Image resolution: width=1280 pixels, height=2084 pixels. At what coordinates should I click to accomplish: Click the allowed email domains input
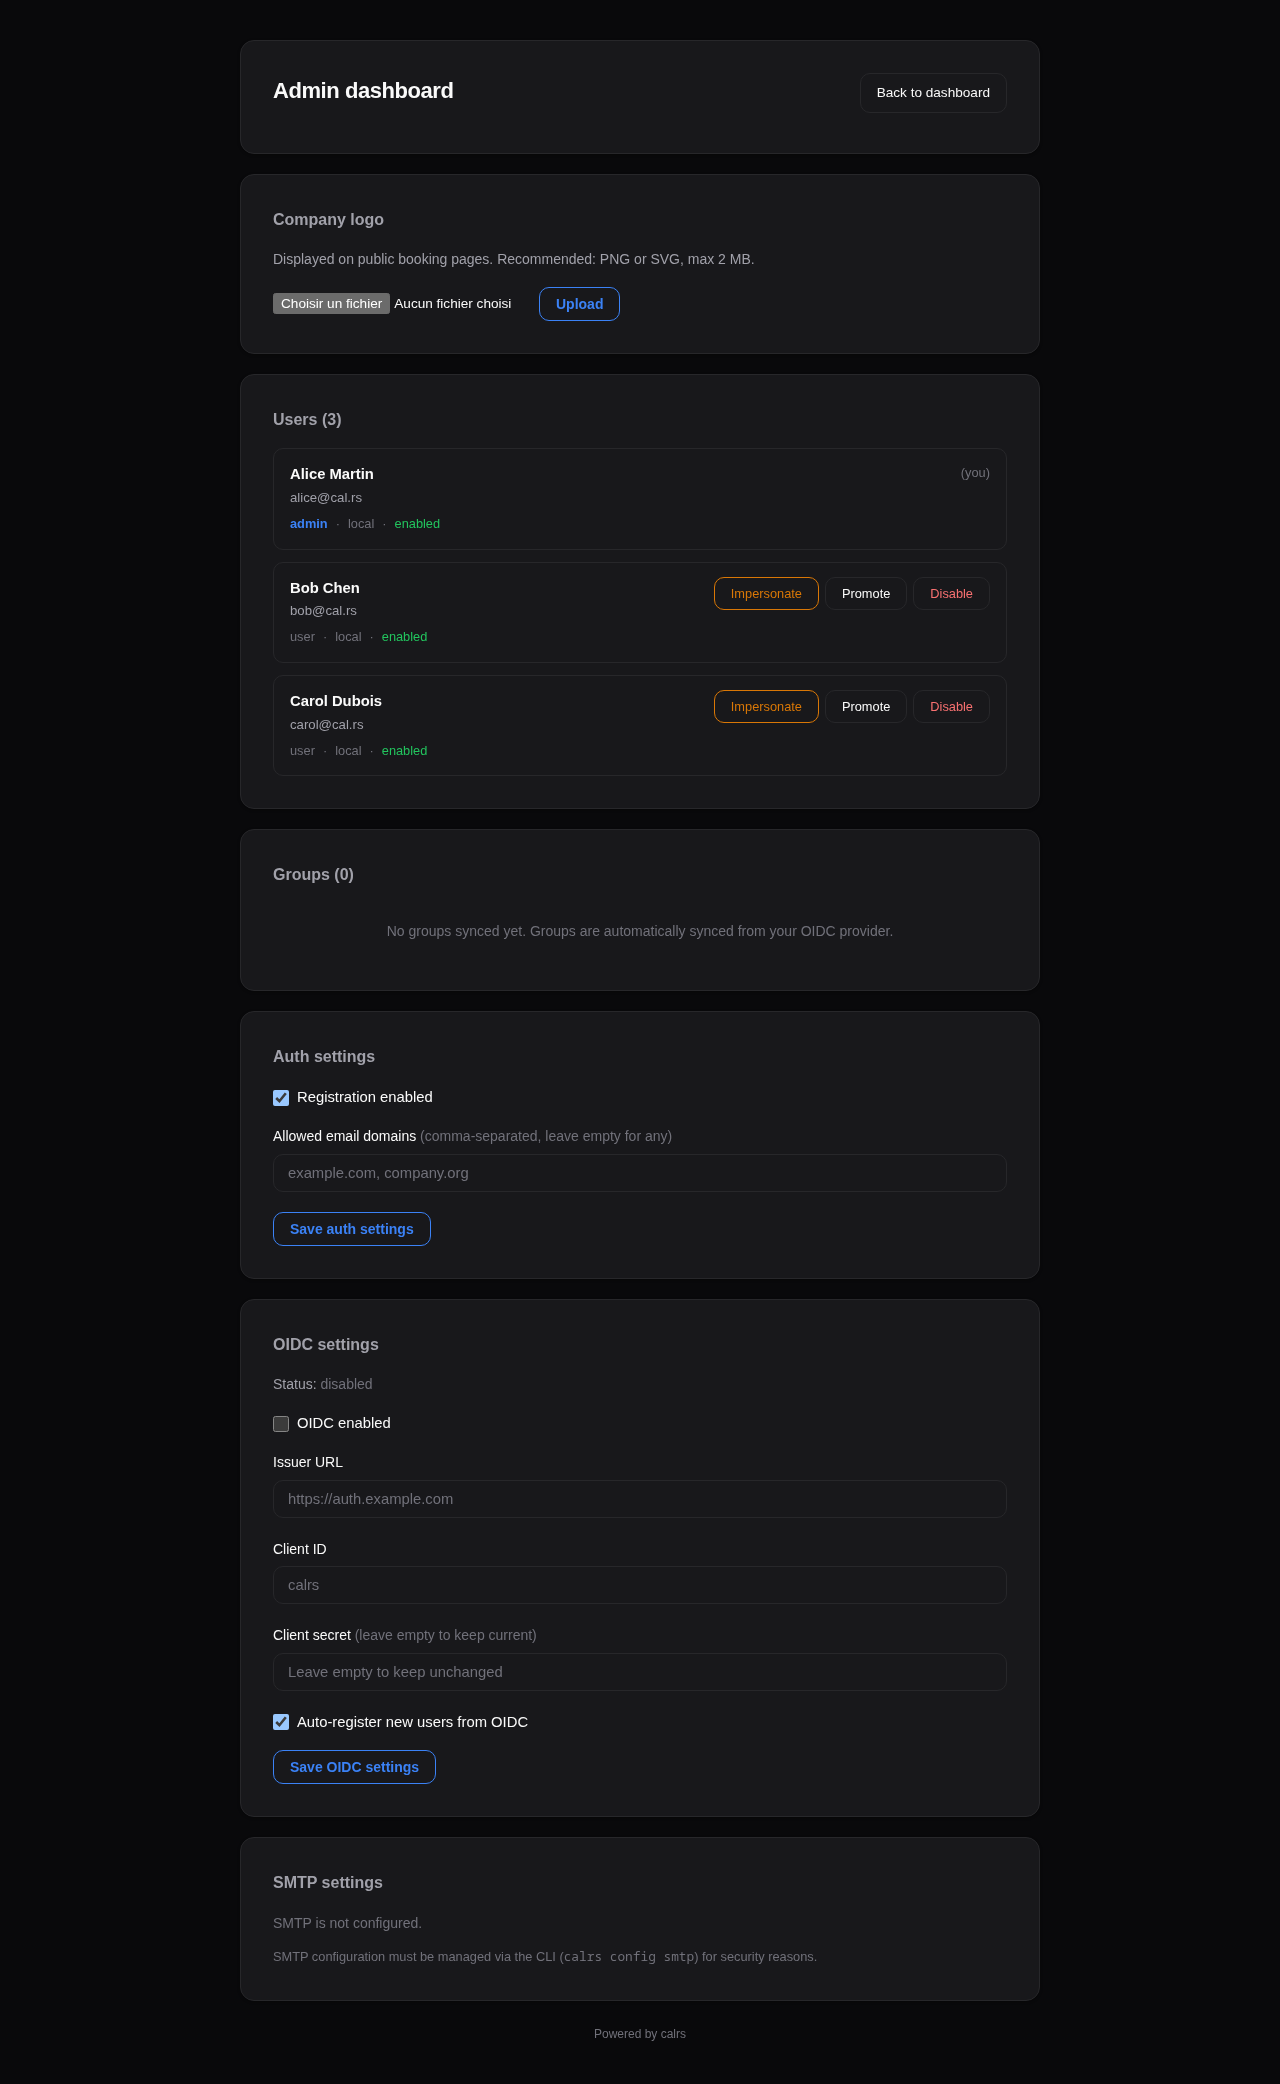point(639,1172)
